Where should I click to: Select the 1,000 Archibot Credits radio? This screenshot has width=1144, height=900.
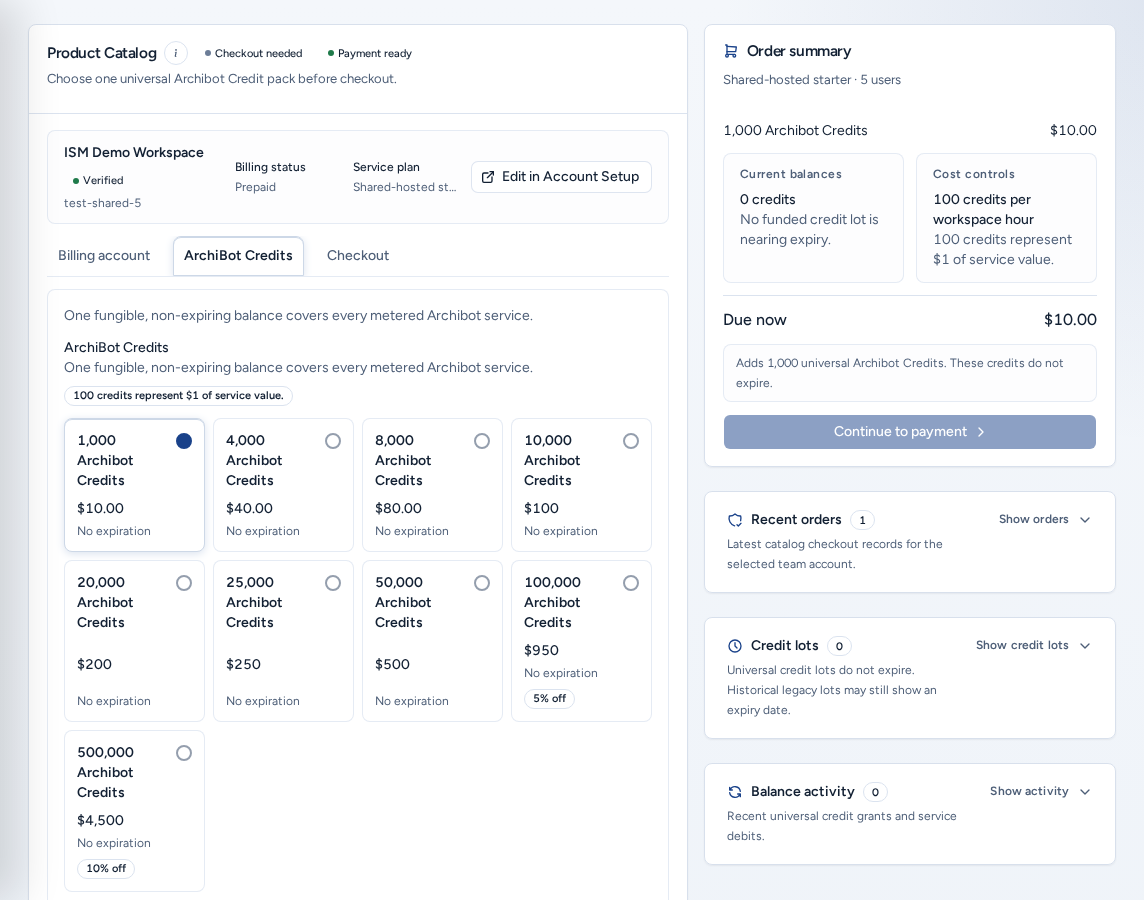(184, 441)
